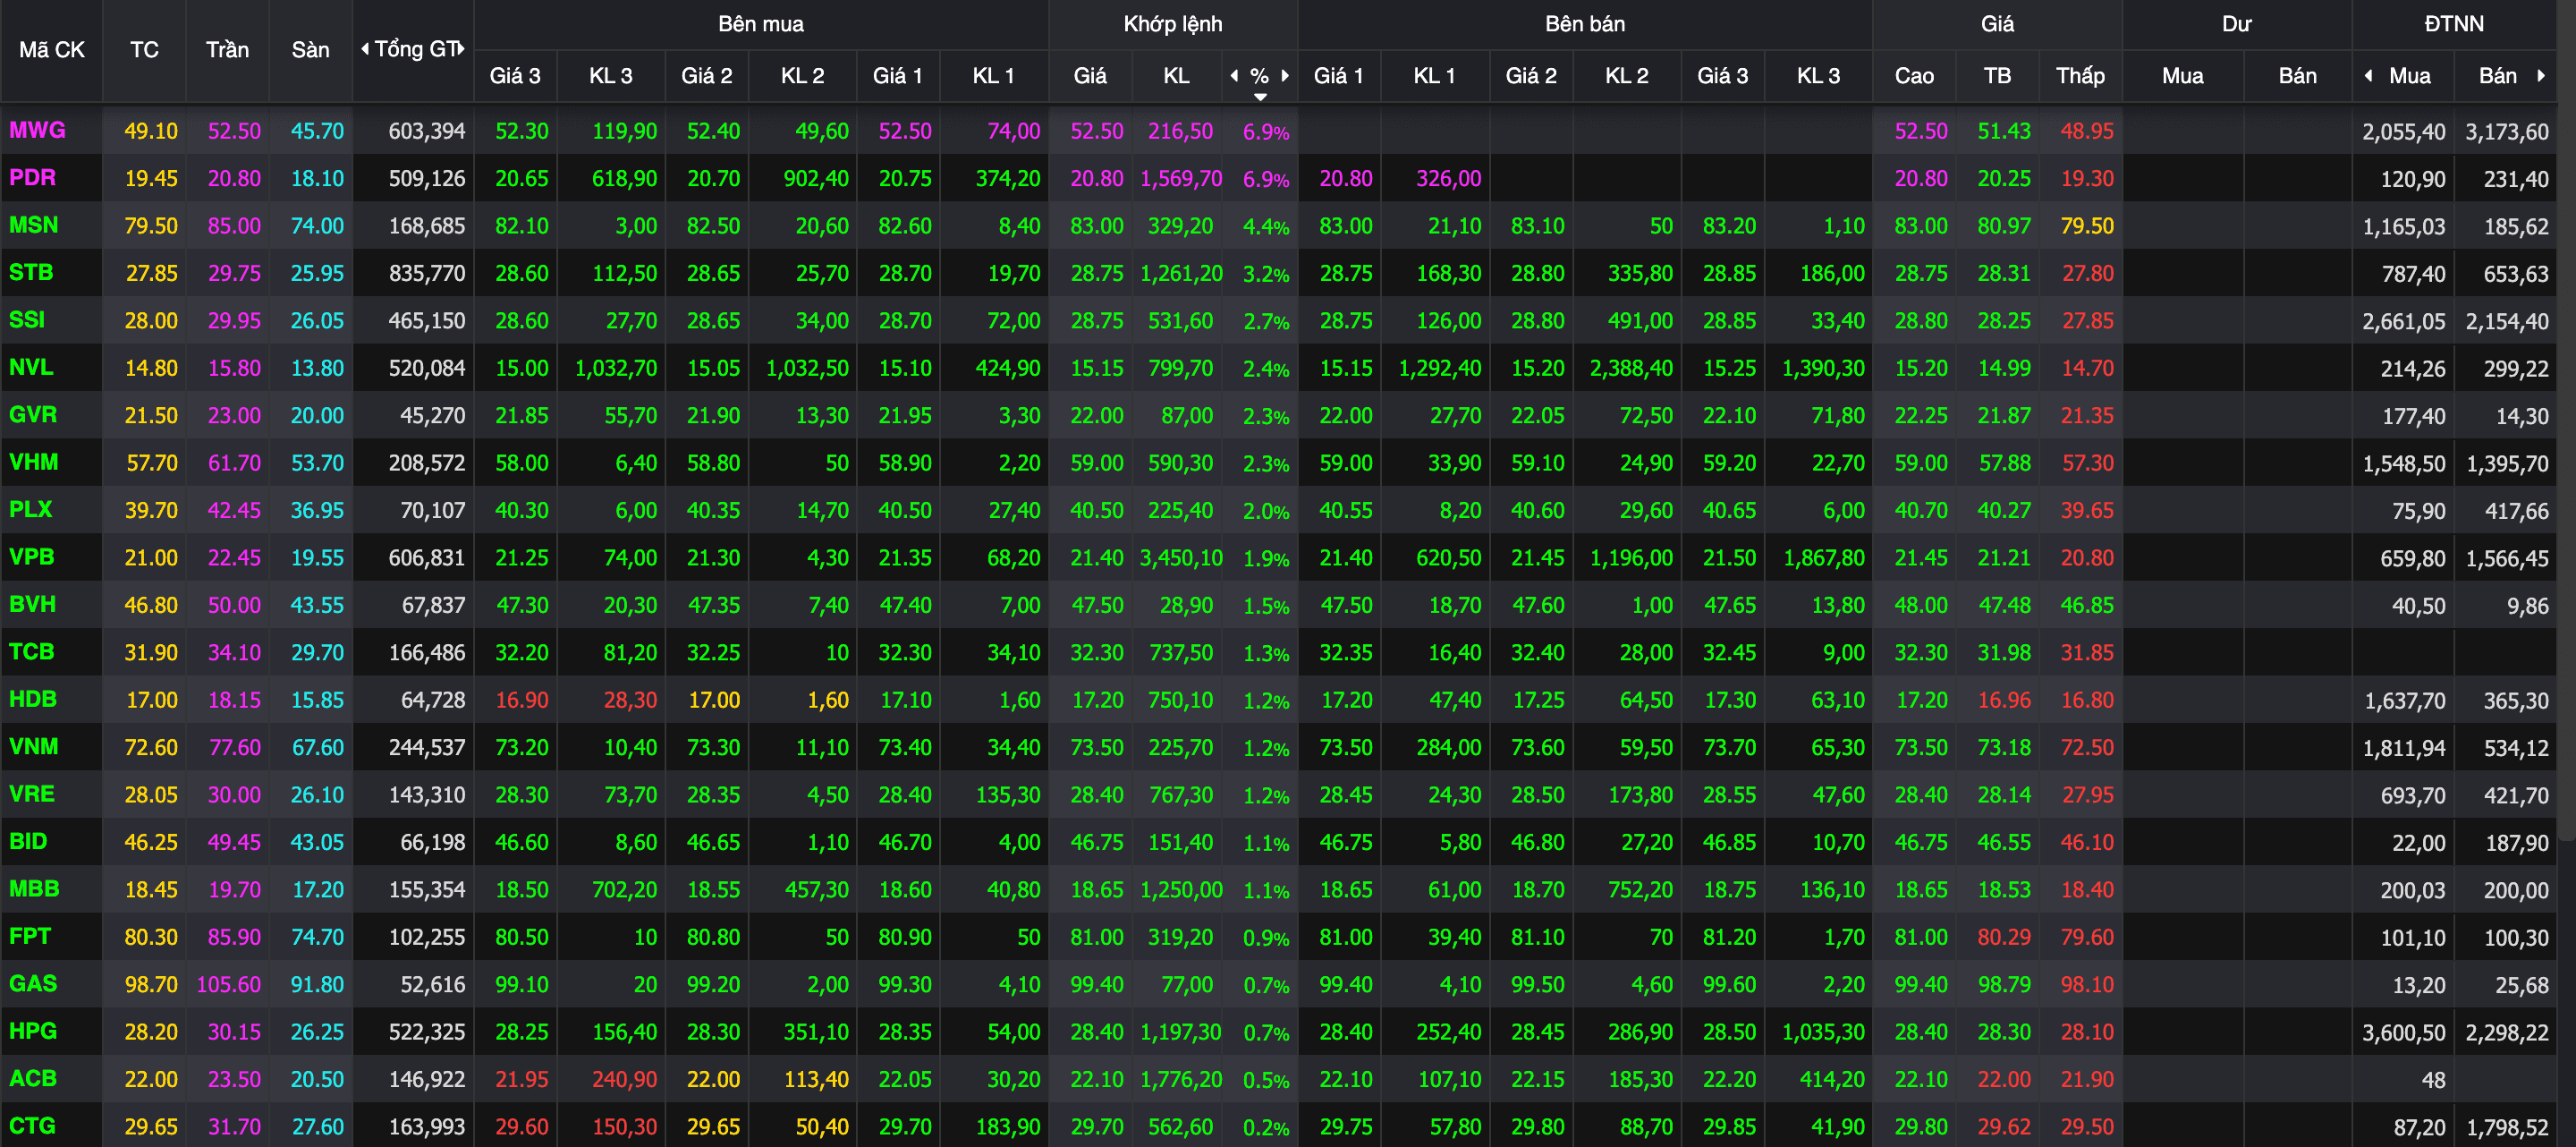
Task: Click HDB buy price 16.90 in red
Action: click(x=522, y=700)
